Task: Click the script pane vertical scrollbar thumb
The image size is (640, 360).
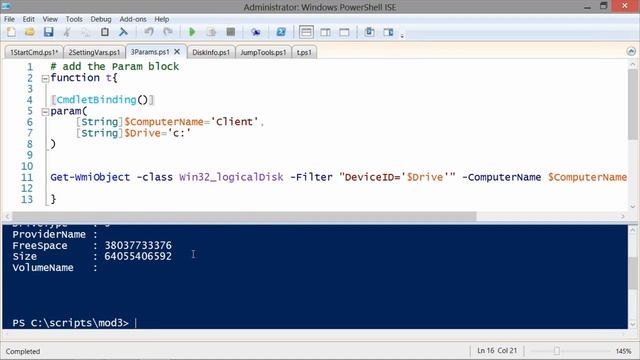Action: (633, 104)
